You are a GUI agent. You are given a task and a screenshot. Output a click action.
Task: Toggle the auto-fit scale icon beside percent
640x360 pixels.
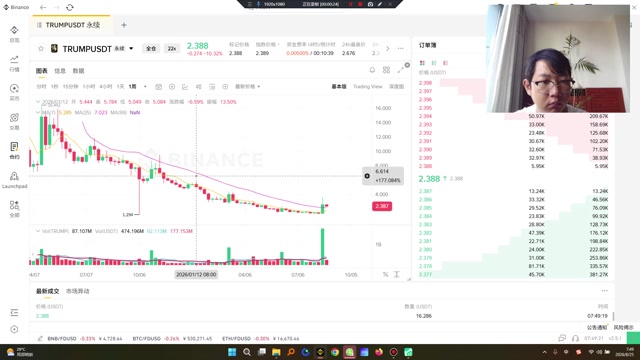coord(396,274)
